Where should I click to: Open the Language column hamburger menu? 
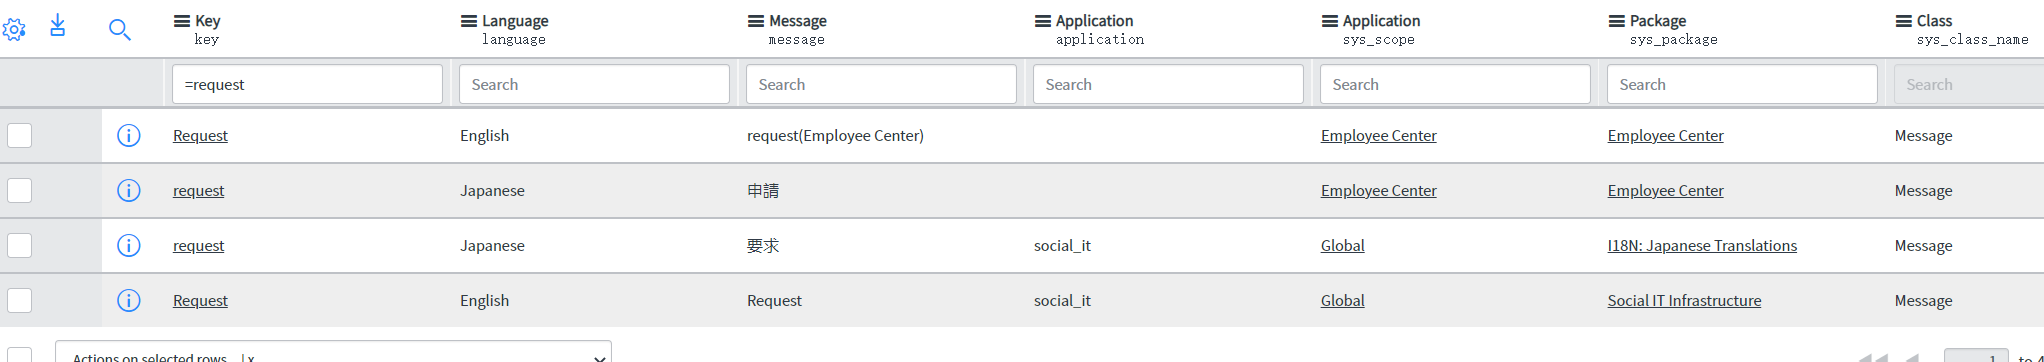(469, 21)
